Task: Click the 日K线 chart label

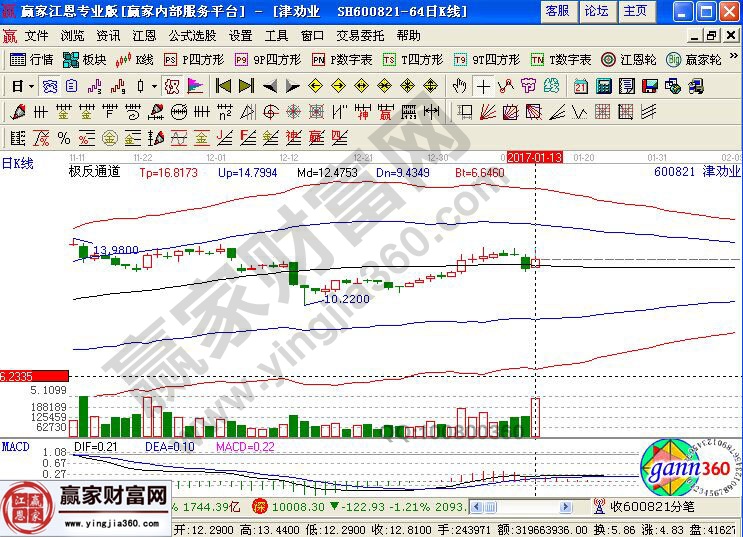Action: click(x=18, y=164)
